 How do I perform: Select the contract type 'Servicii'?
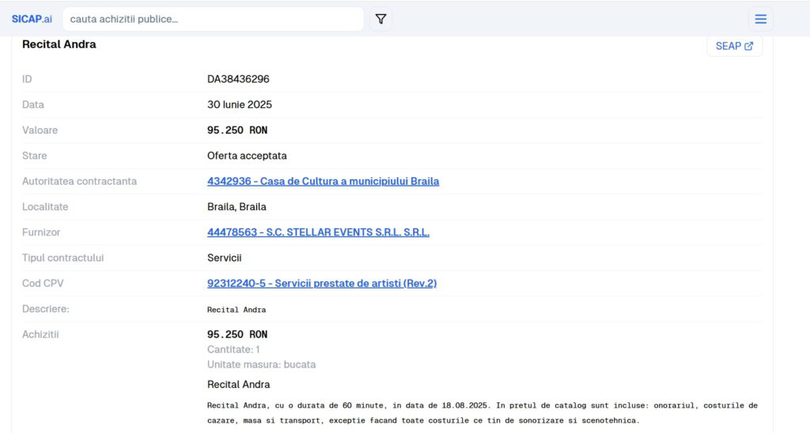pyautogui.click(x=224, y=258)
